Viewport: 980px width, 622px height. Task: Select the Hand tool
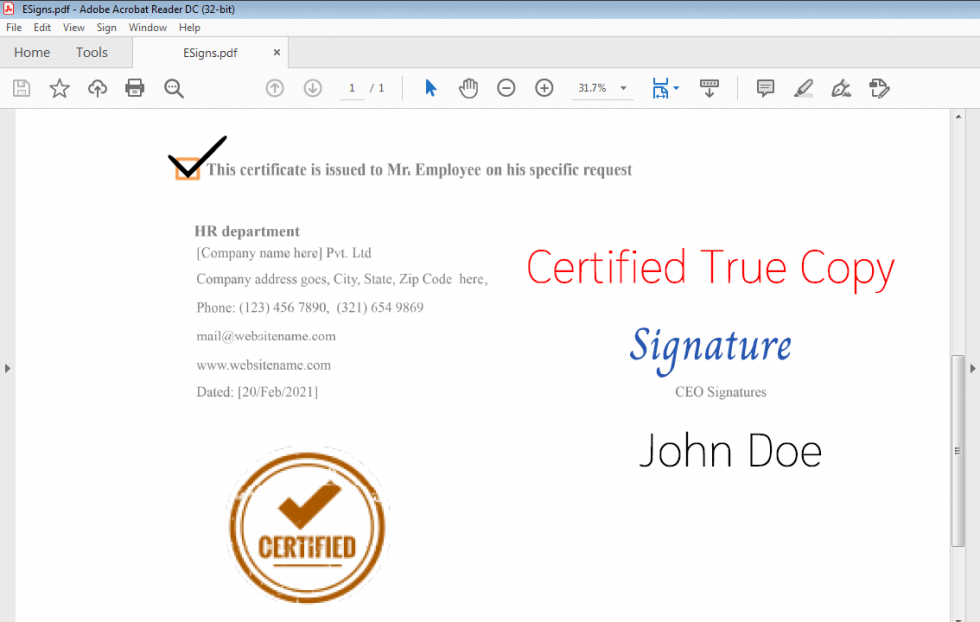[x=468, y=88]
